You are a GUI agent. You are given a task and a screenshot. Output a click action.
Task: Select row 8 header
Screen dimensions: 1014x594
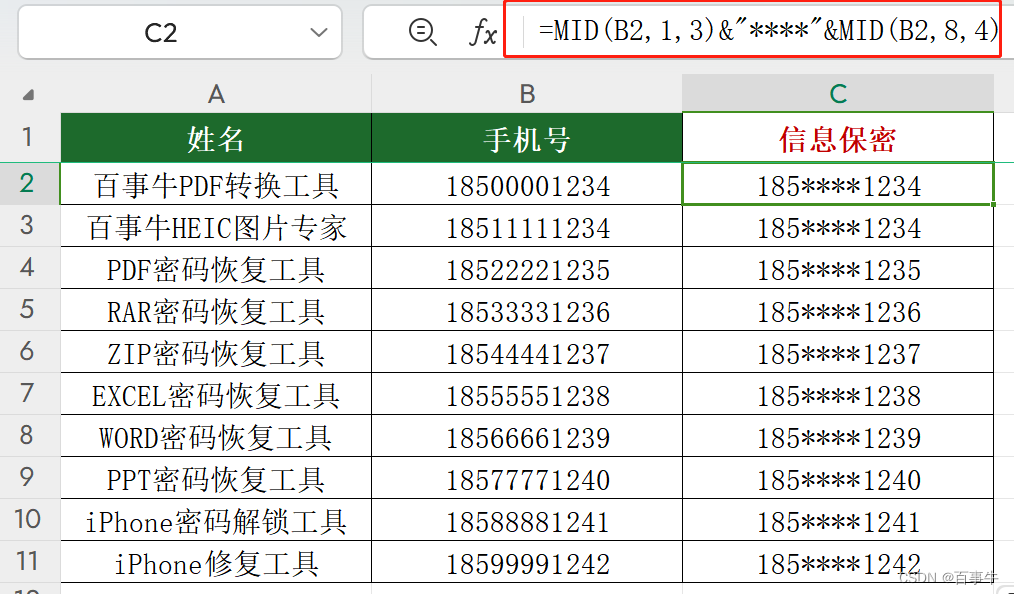[30, 436]
